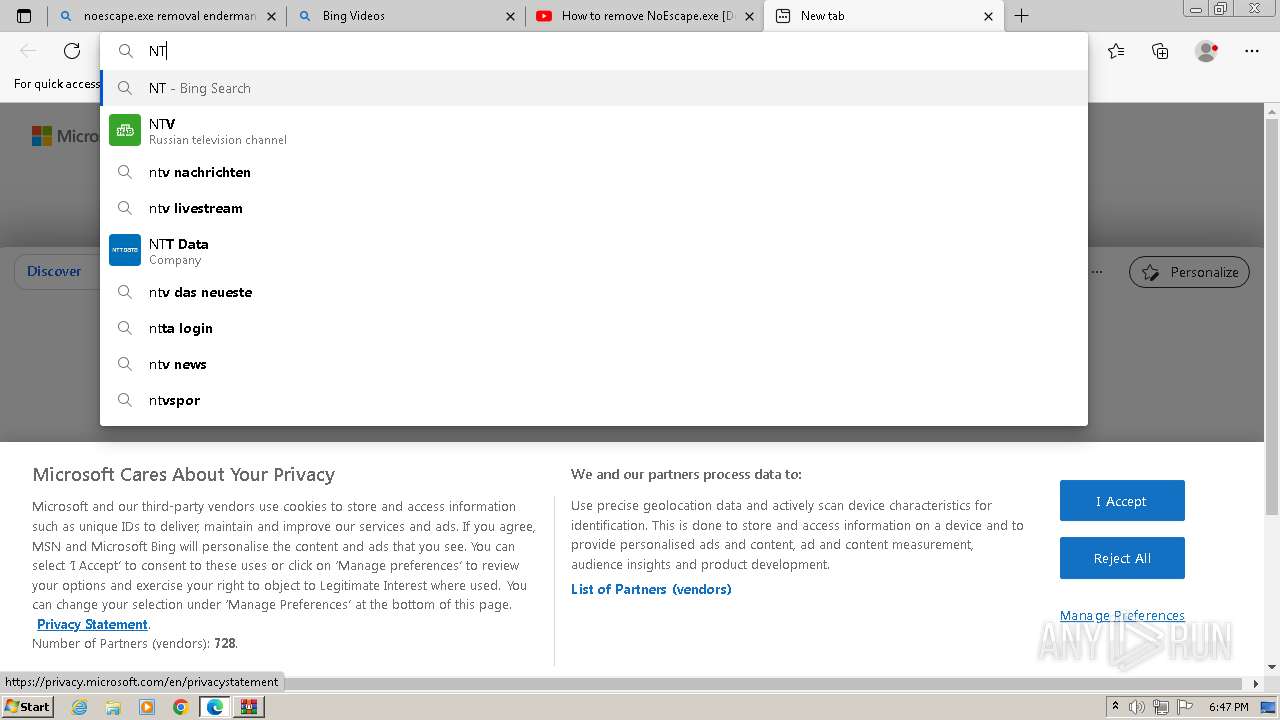The width and height of the screenshot is (1280, 720).
Task: Click the Discover button
Action: (54, 272)
